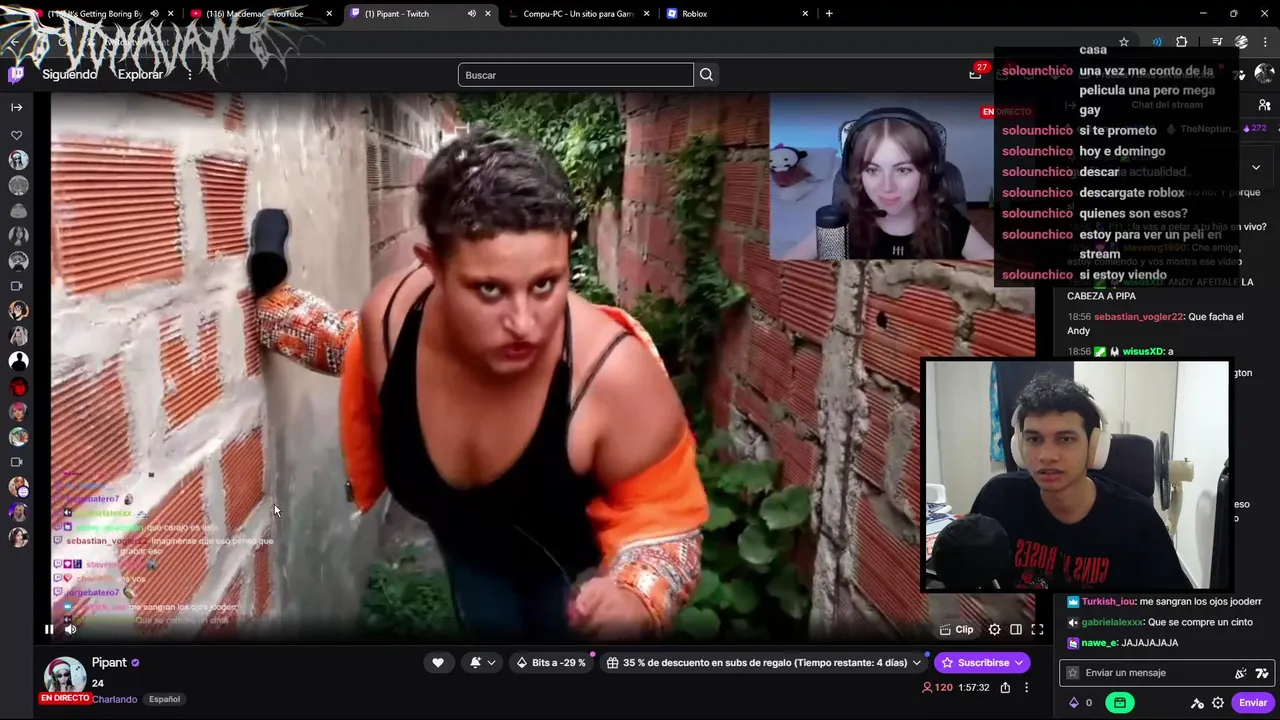
Task: Click the Suscribirse button
Action: pyautogui.click(x=982, y=662)
